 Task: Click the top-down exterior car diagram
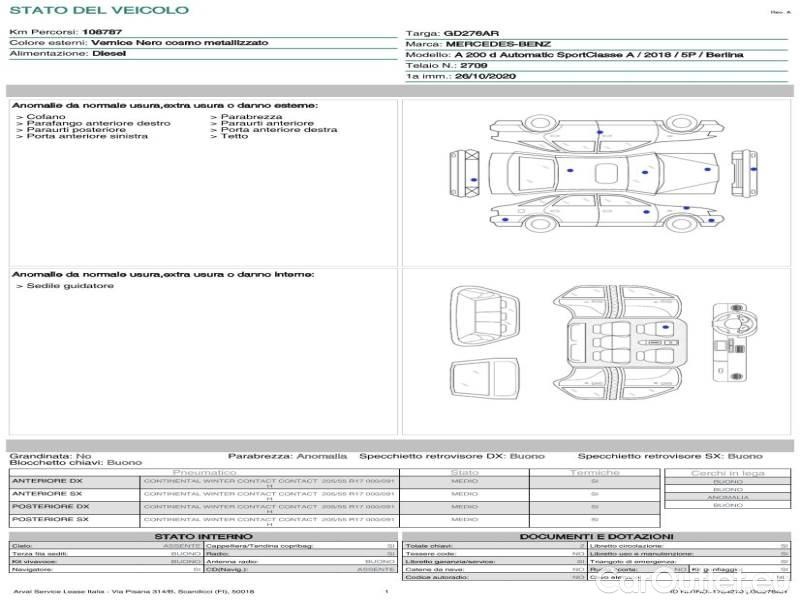tap(604, 172)
